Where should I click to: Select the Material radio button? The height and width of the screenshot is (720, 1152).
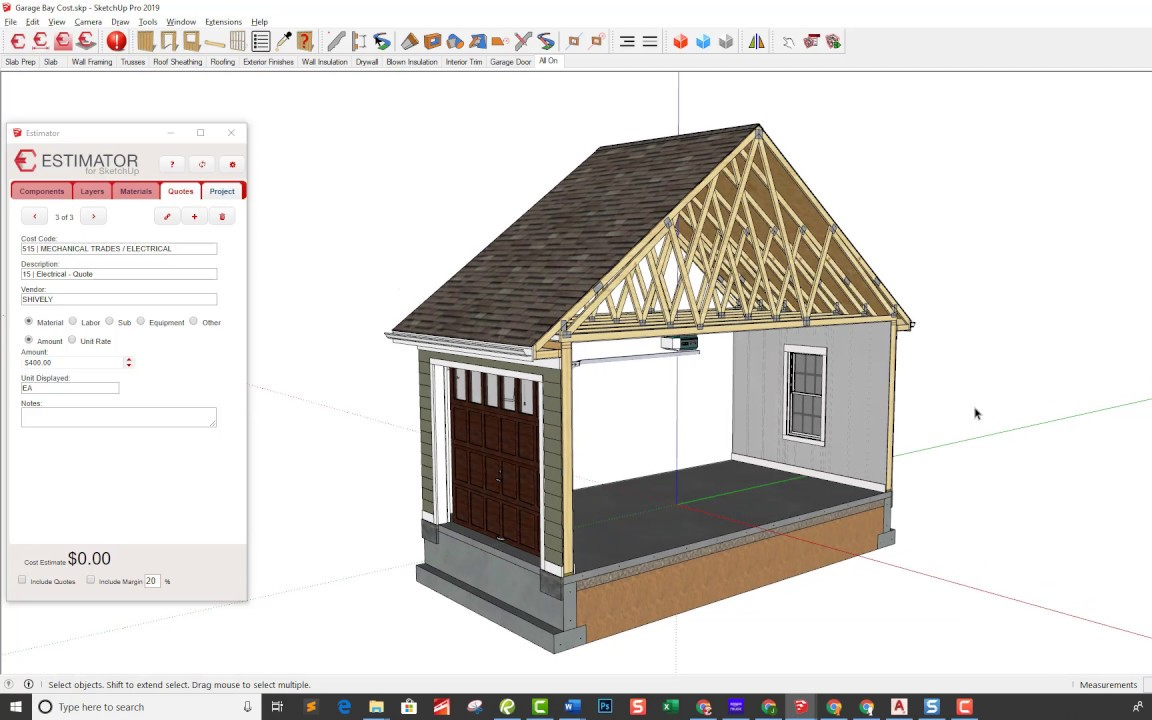29,322
